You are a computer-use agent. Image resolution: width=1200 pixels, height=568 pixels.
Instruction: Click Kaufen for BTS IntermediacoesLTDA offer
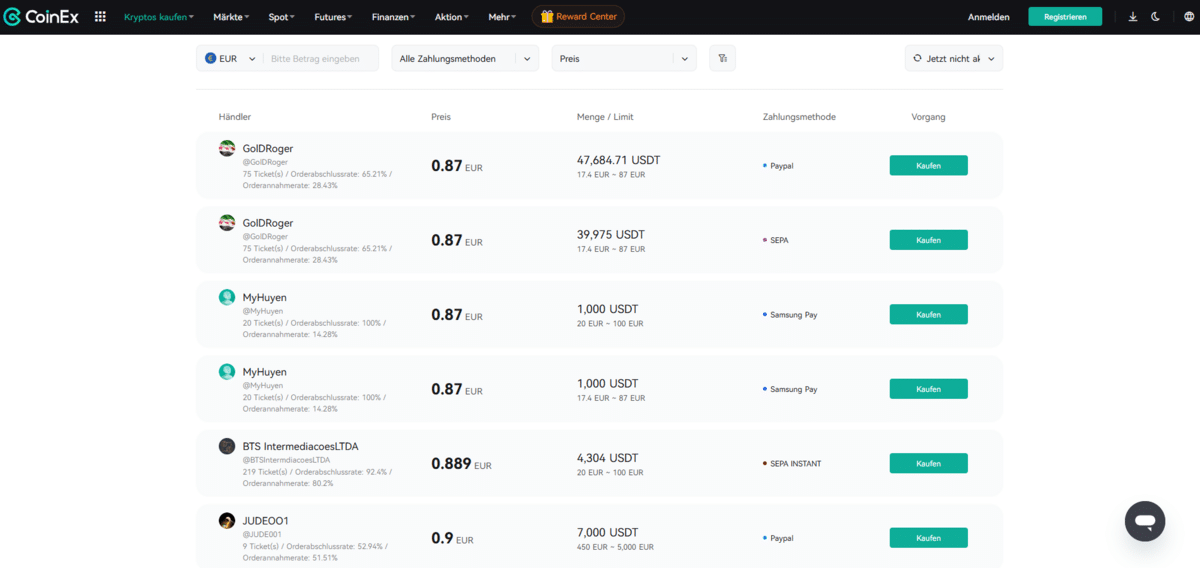coord(928,463)
